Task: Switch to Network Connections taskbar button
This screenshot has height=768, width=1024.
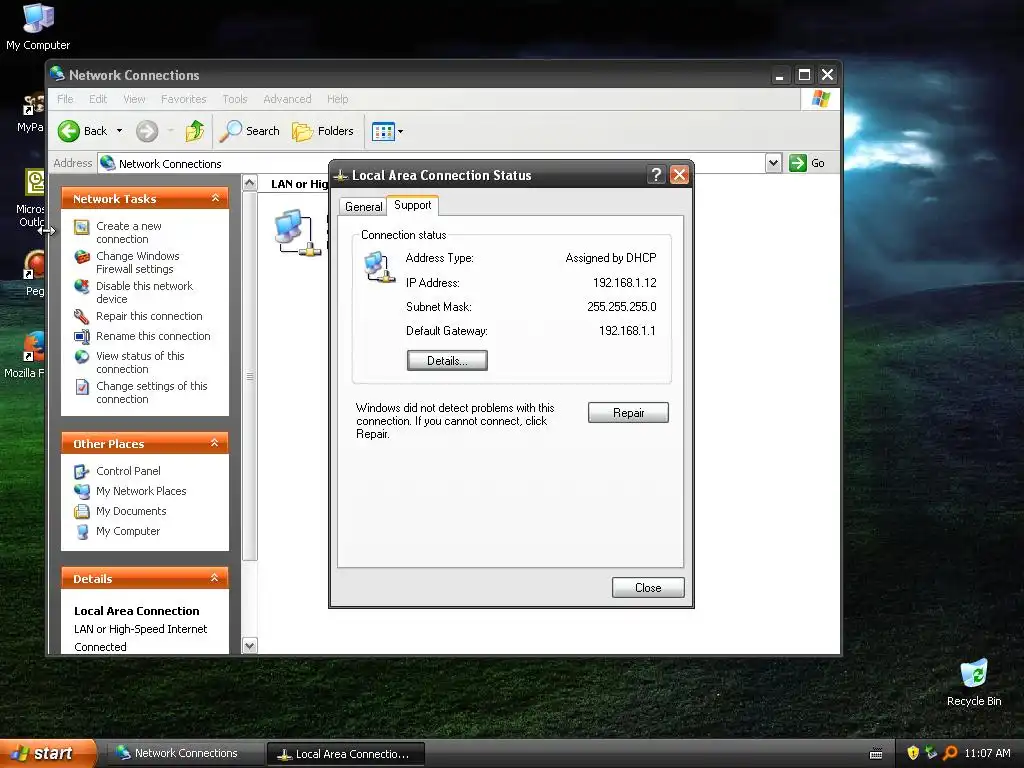Action: point(185,754)
